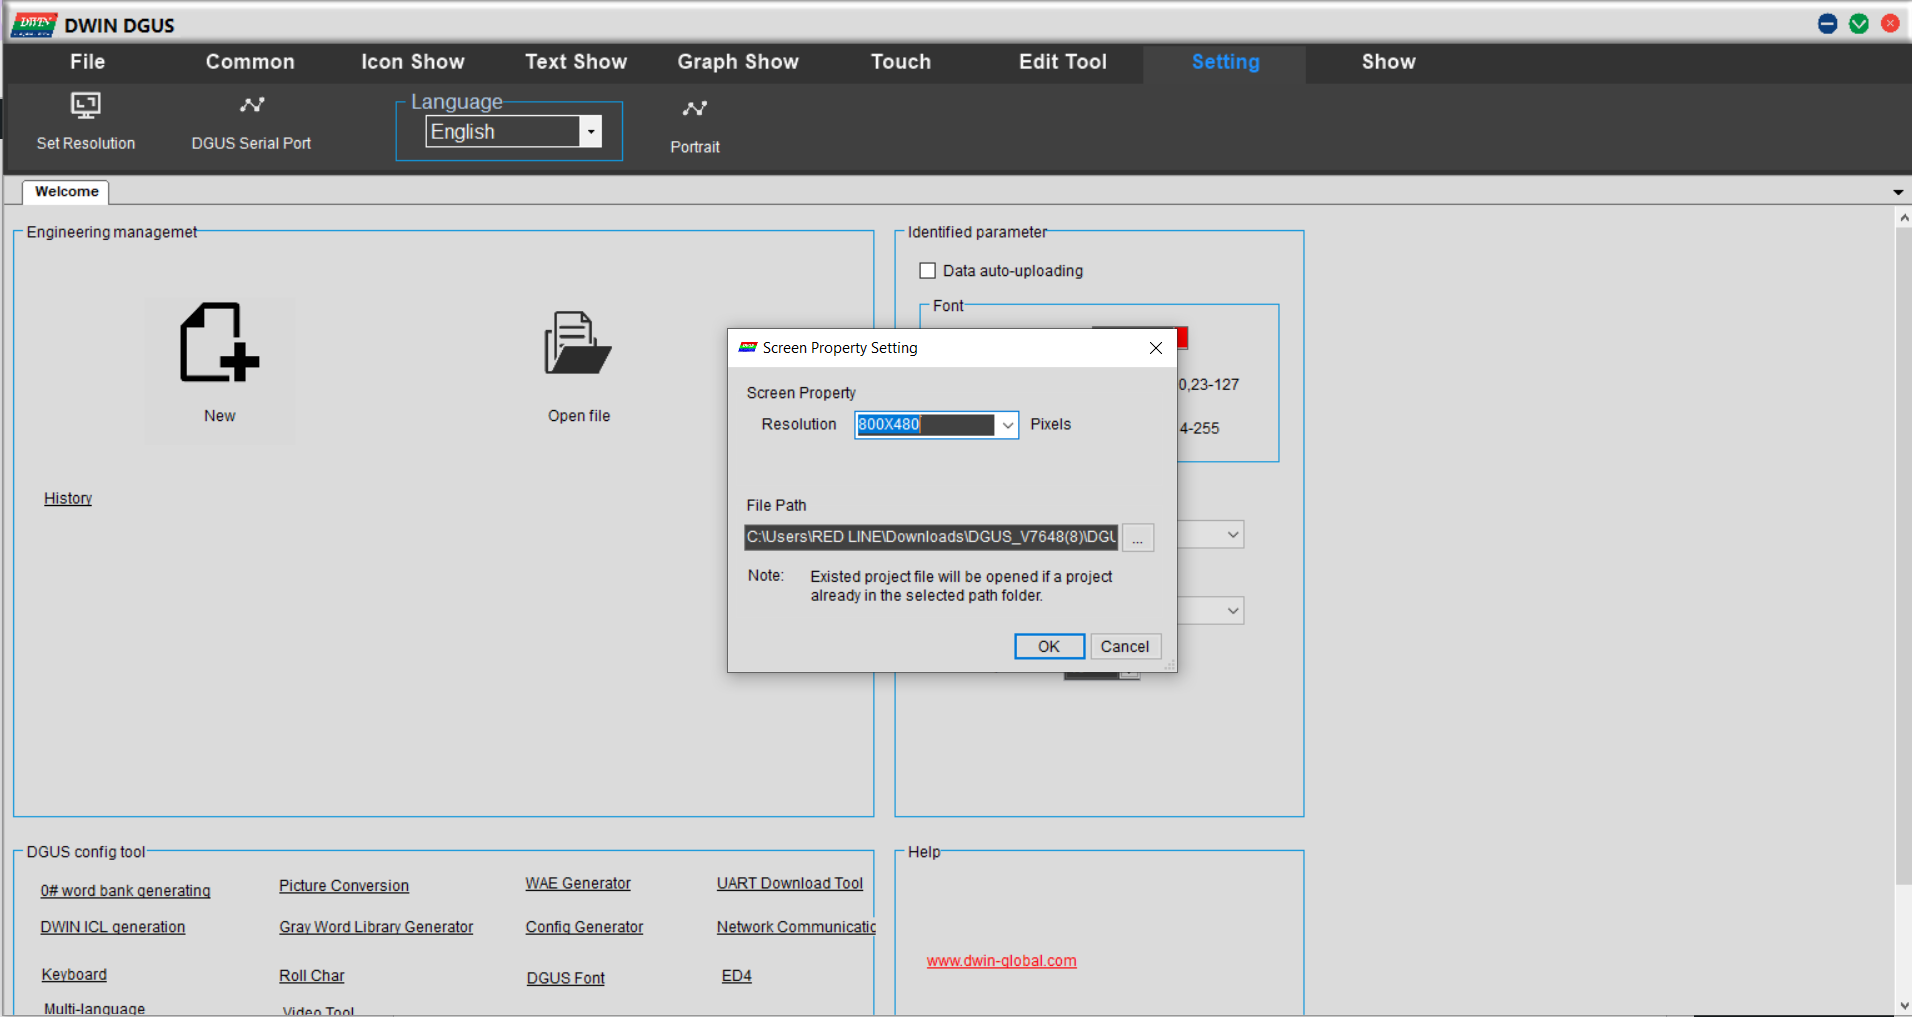This screenshot has width=1912, height=1017.
Task: Click the green window button in title bar
Action: pos(1859,24)
